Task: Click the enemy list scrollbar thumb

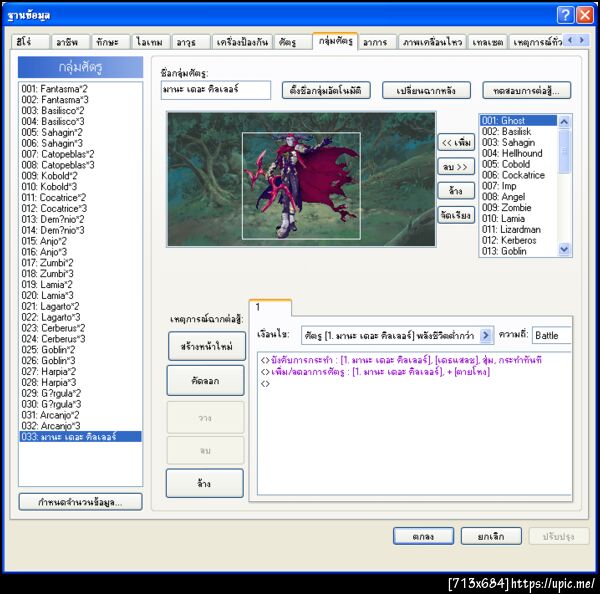Action: [564, 151]
